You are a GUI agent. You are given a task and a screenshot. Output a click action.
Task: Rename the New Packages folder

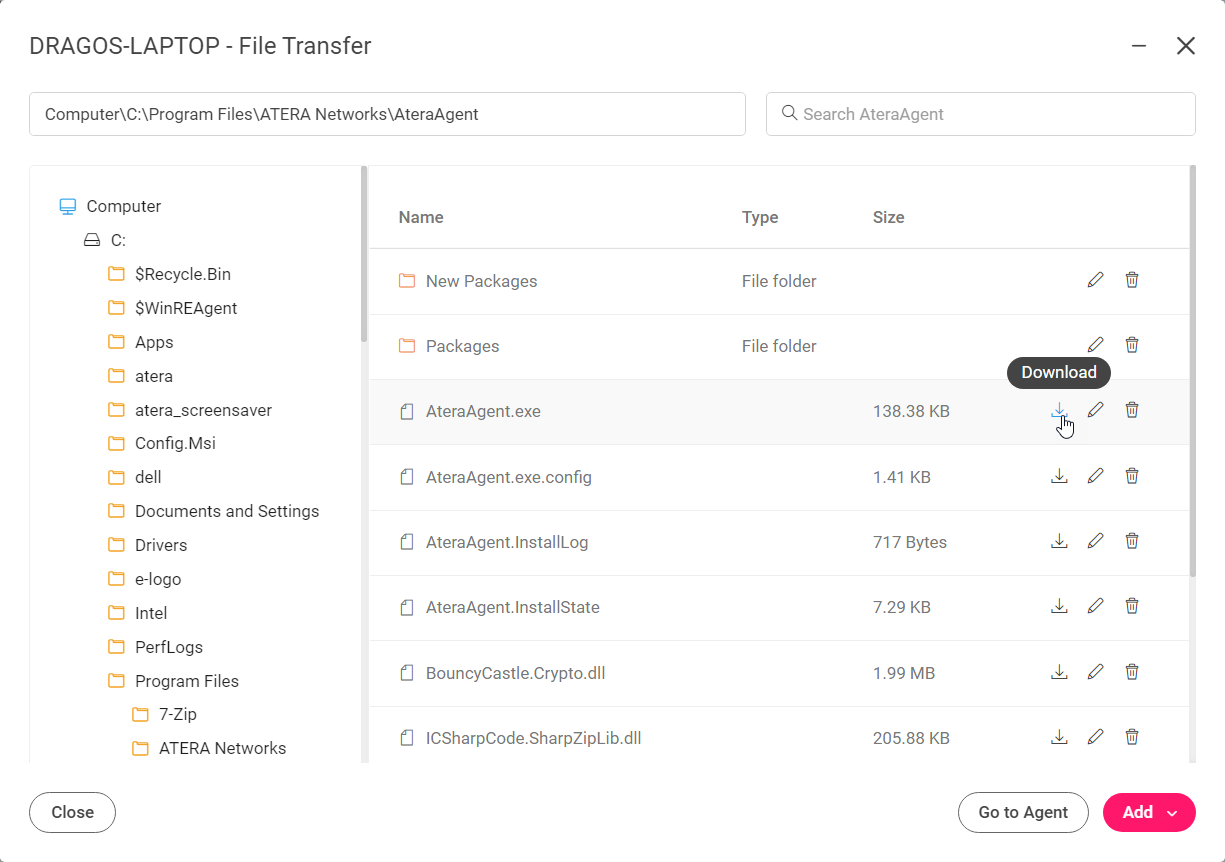(1095, 280)
